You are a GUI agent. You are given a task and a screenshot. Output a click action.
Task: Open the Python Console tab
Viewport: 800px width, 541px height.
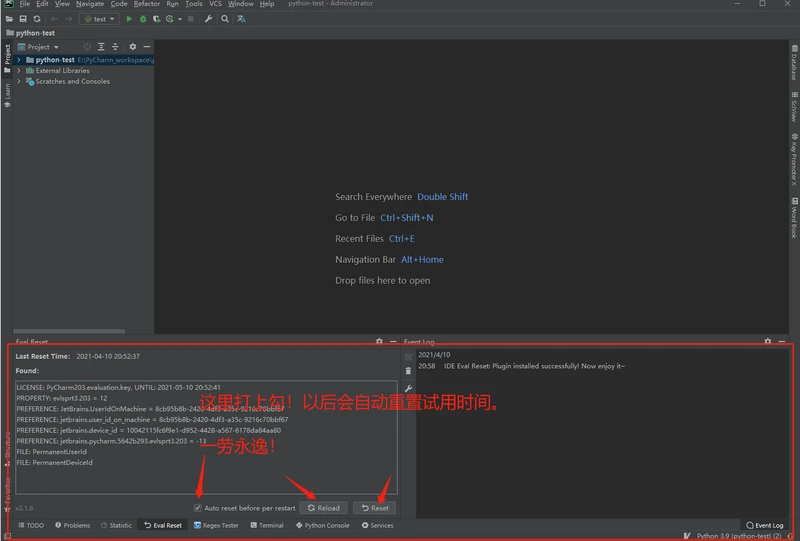(x=322, y=525)
